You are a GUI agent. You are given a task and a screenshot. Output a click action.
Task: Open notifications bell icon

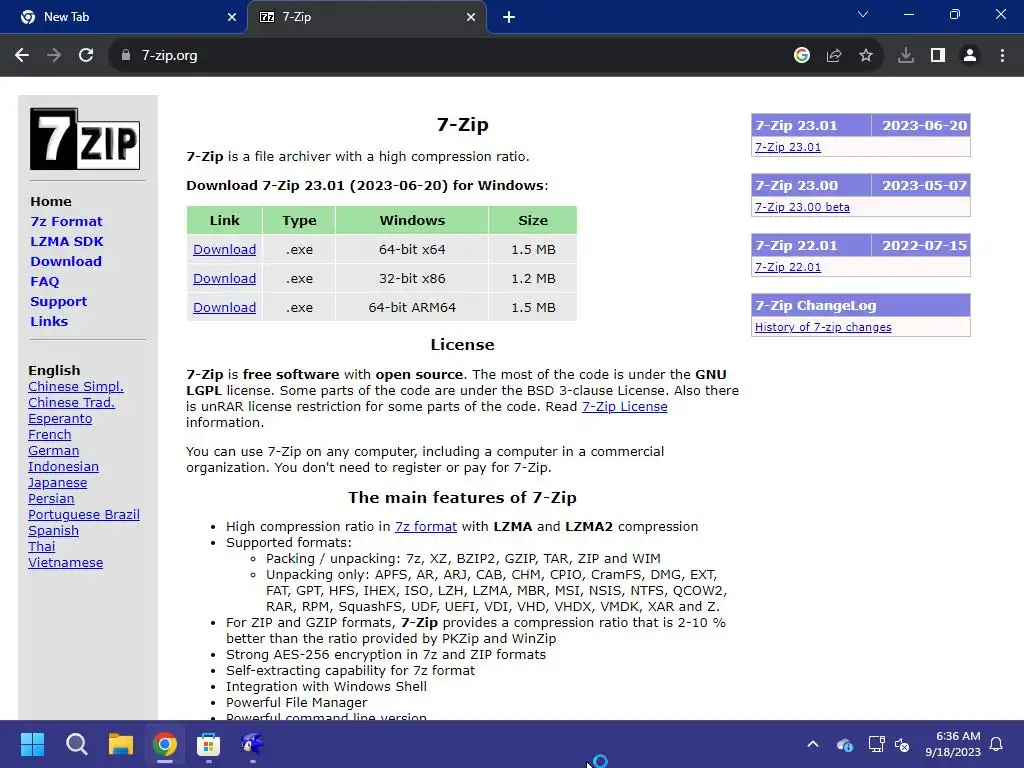[996, 744]
